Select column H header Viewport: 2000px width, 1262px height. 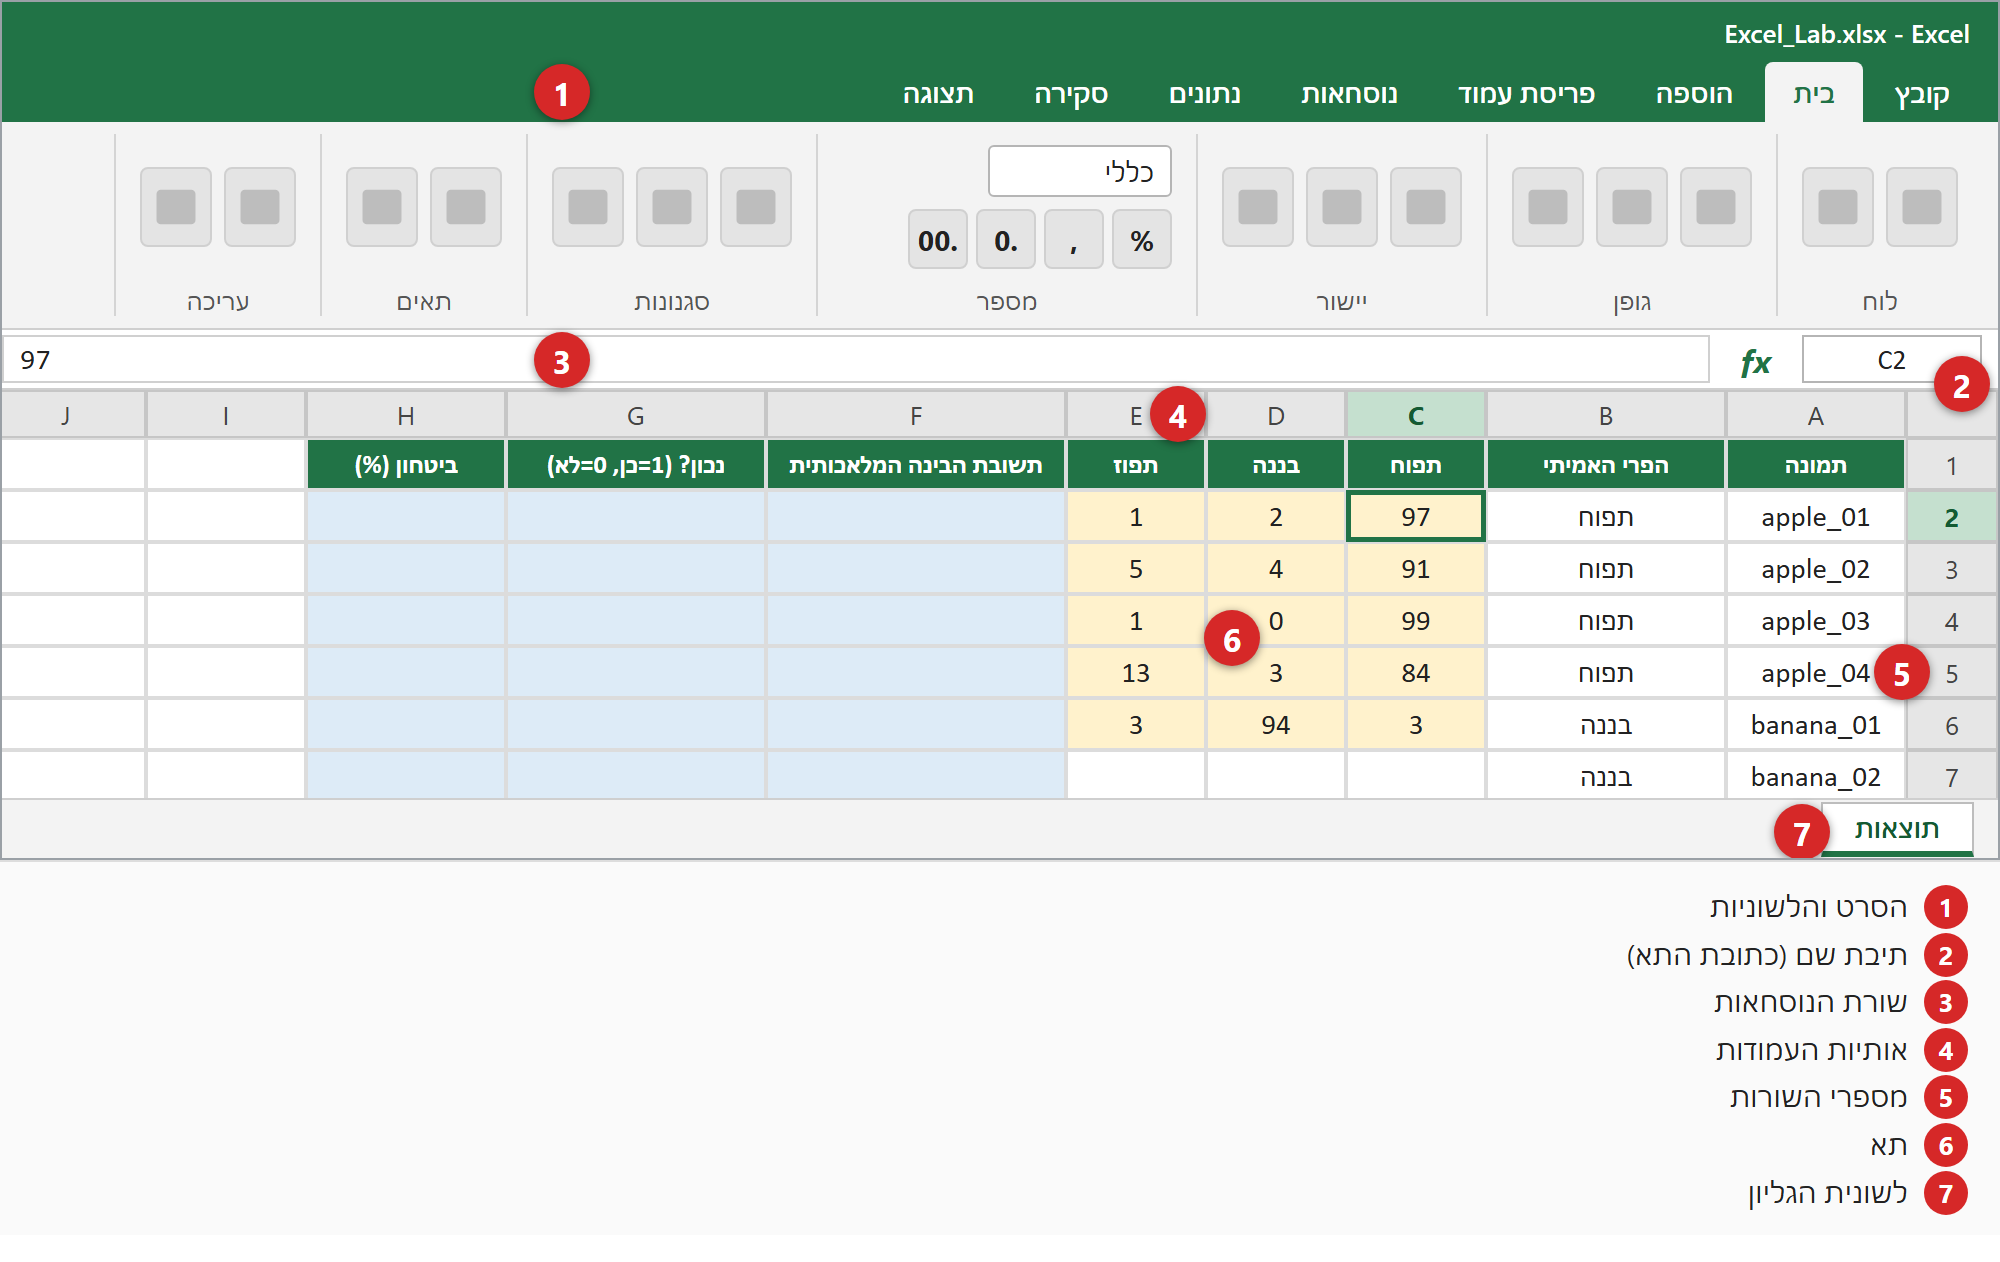coord(406,416)
